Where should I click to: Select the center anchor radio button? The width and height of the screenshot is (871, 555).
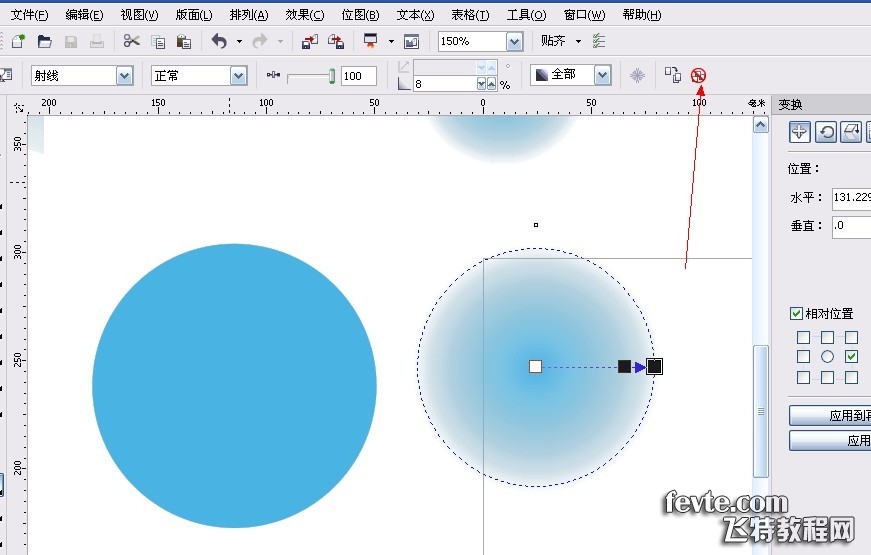(827, 357)
